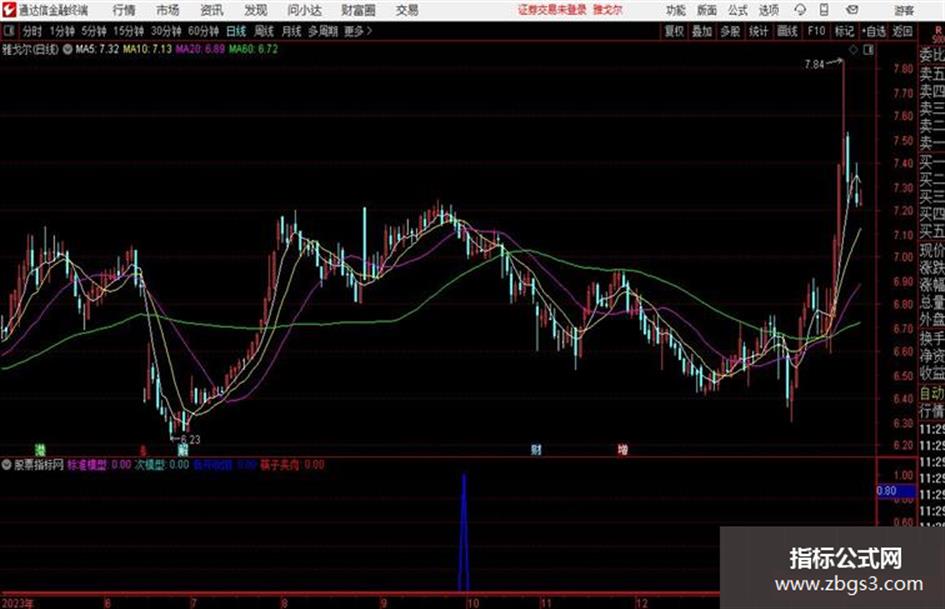Open the 财富圈 menu
945x609 pixels.
(x=358, y=10)
